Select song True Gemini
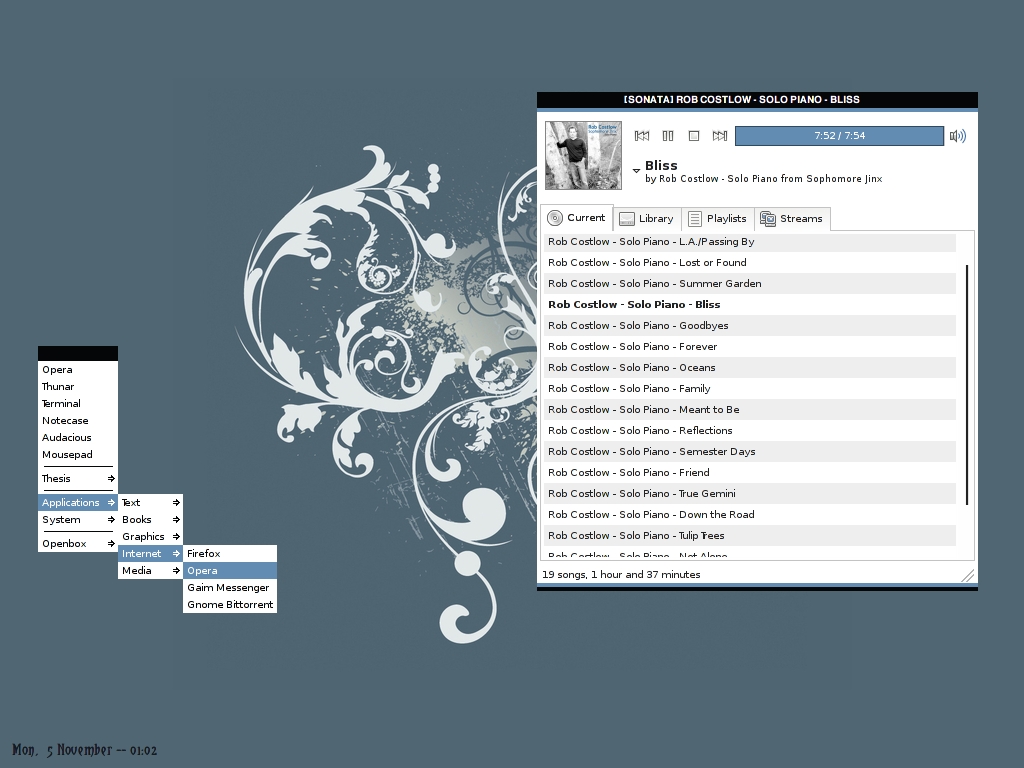This screenshot has width=1024, height=768. click(x=750, y=494)
